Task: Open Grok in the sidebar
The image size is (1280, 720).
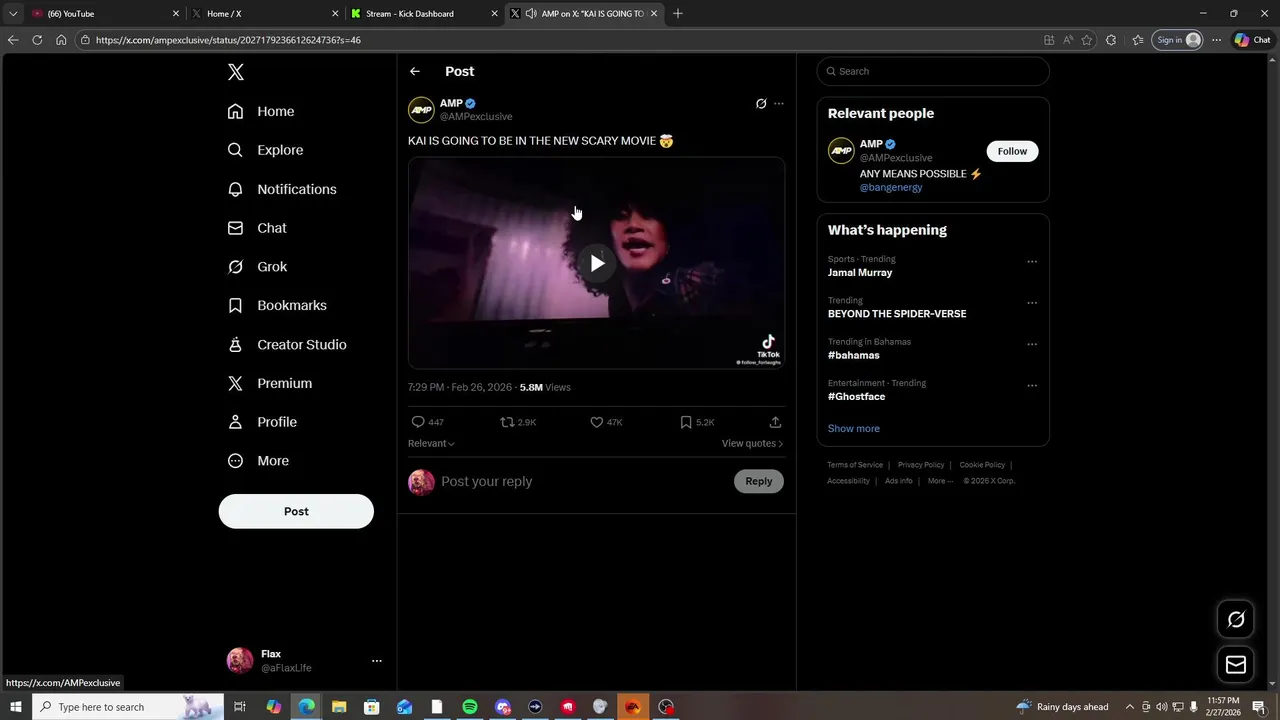Action: pyautogui.click(x=257, y=267)
